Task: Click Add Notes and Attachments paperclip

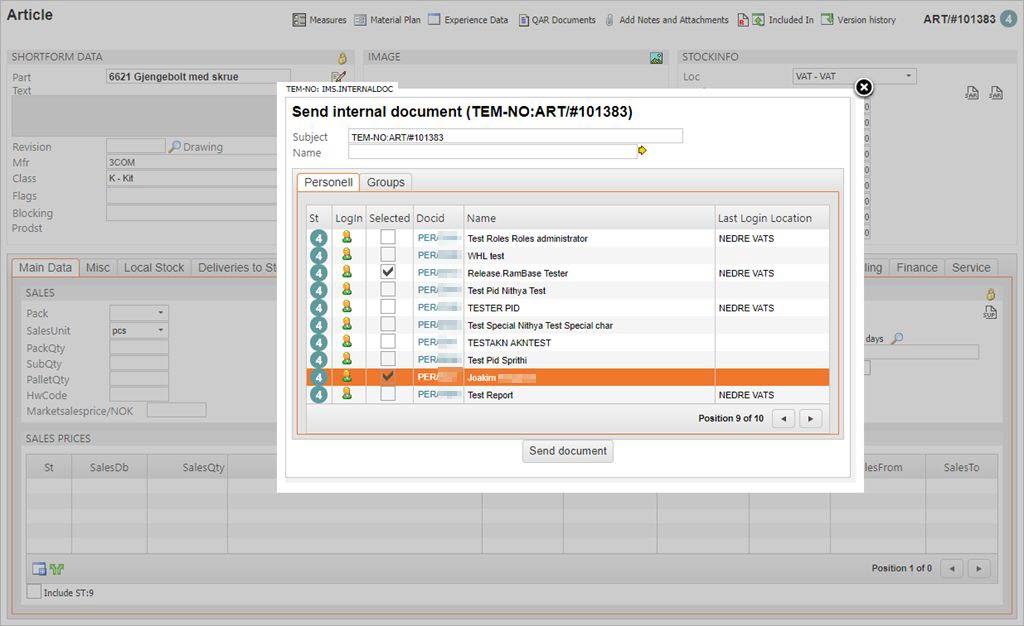Action: coord(609,20)
